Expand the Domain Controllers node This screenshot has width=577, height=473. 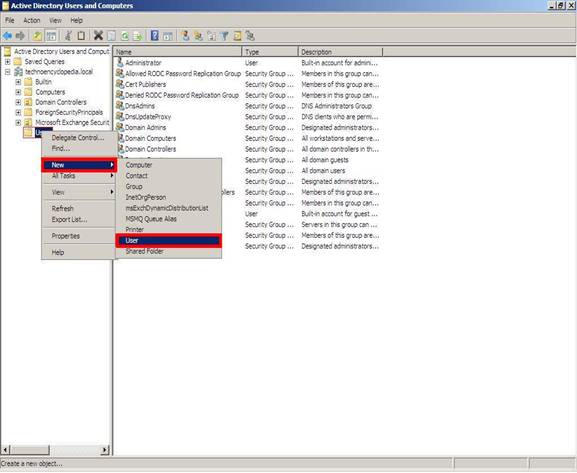coord(18,102)
